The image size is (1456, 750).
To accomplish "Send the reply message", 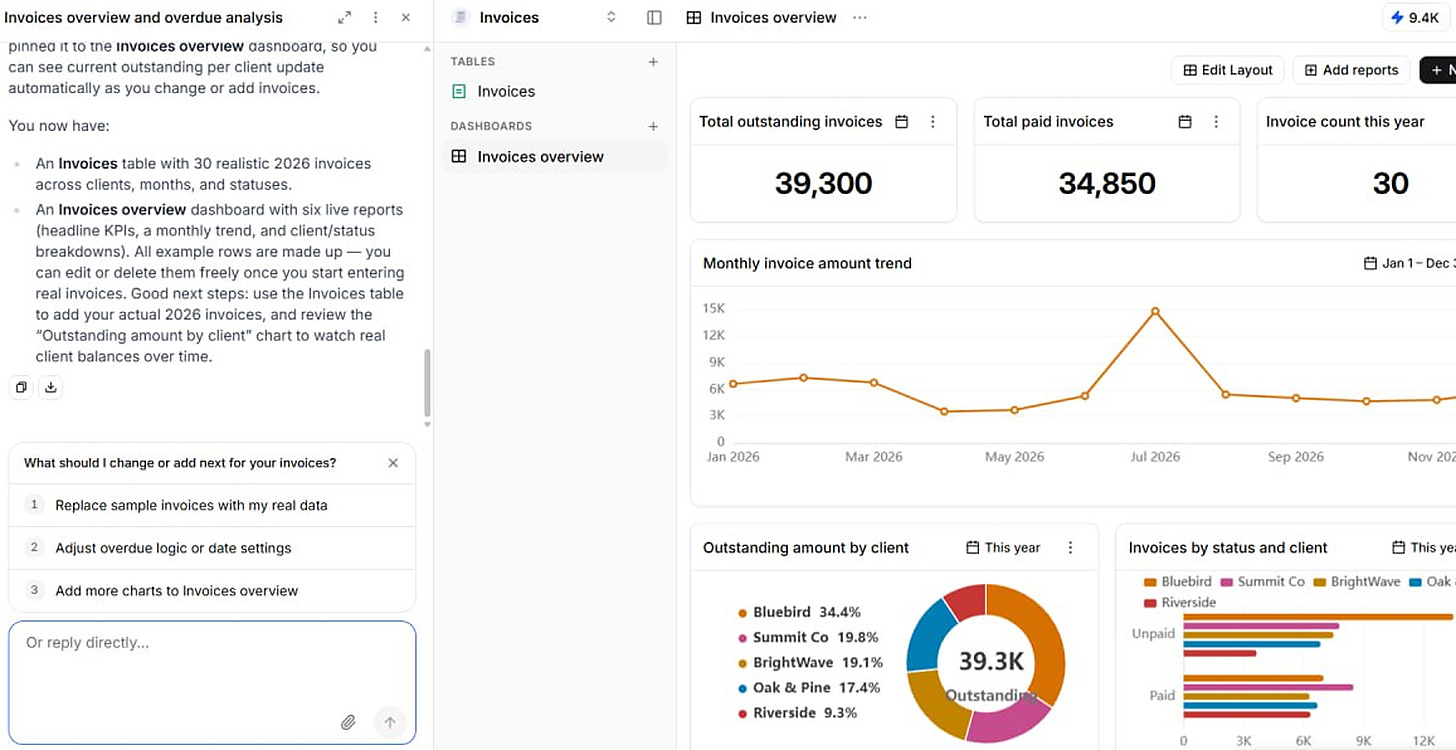I will tap(390, 722).
